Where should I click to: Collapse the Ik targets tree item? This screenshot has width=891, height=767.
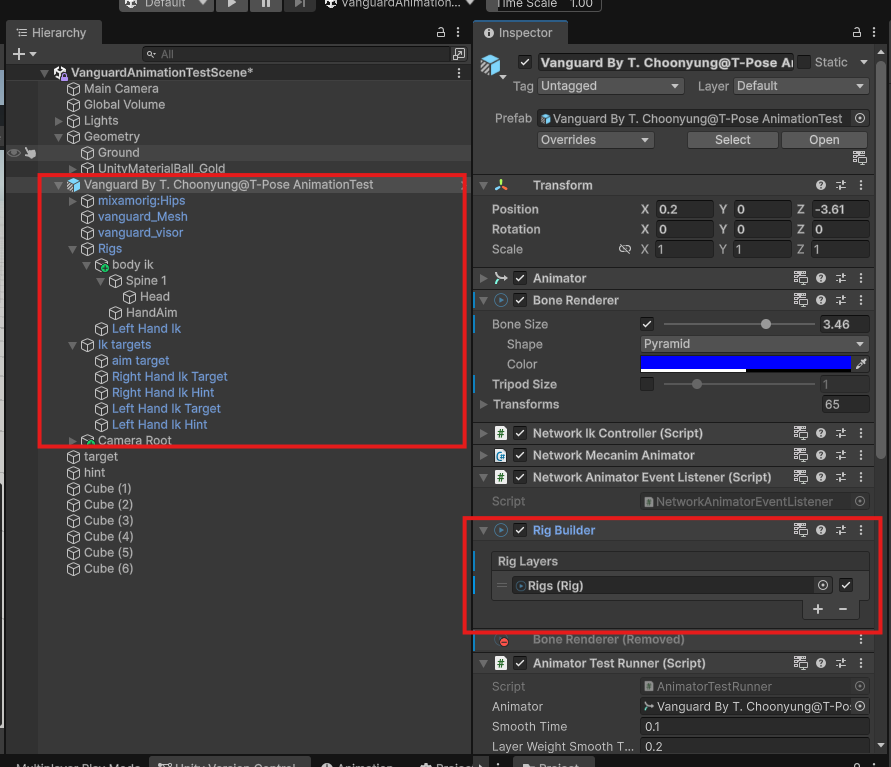click(x=72, y=345)
